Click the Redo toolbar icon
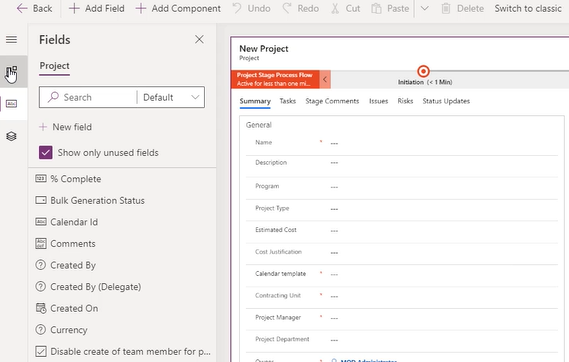Screen dimensions: 569x362 point(287,8)
